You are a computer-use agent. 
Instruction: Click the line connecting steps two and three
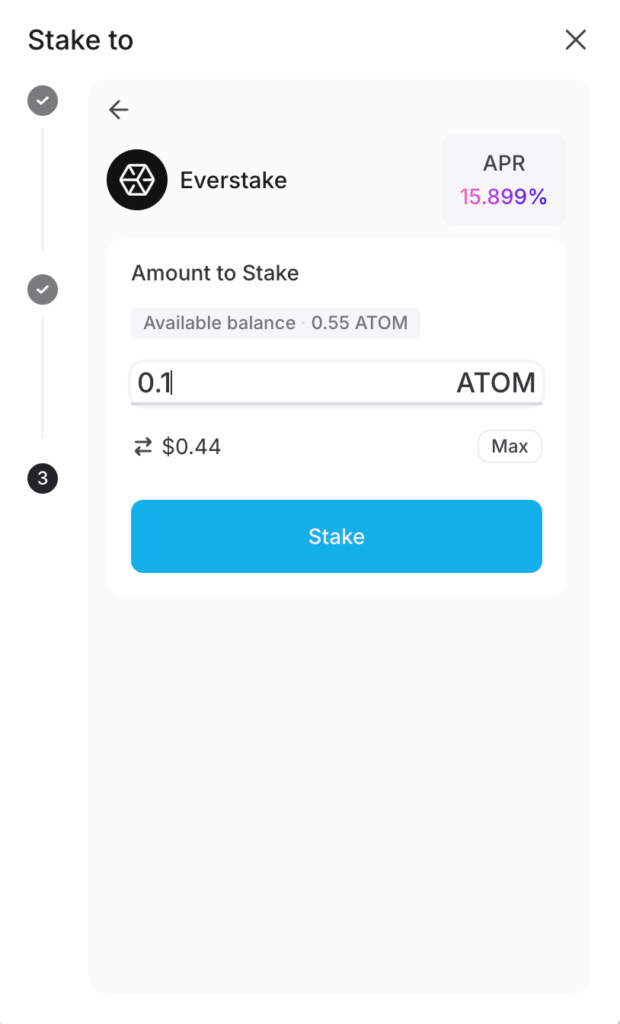click(42, 378)
